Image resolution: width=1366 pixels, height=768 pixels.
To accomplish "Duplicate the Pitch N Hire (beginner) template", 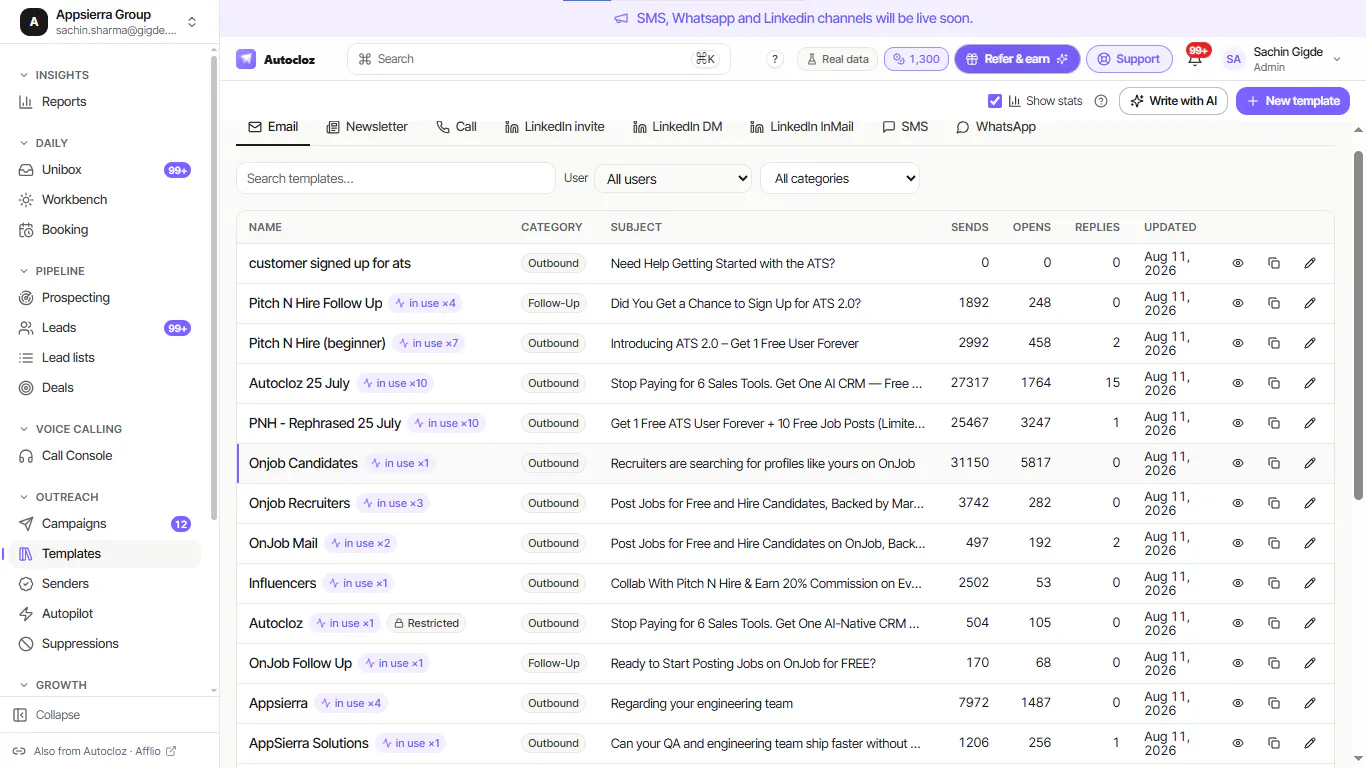I will 1274,343.
